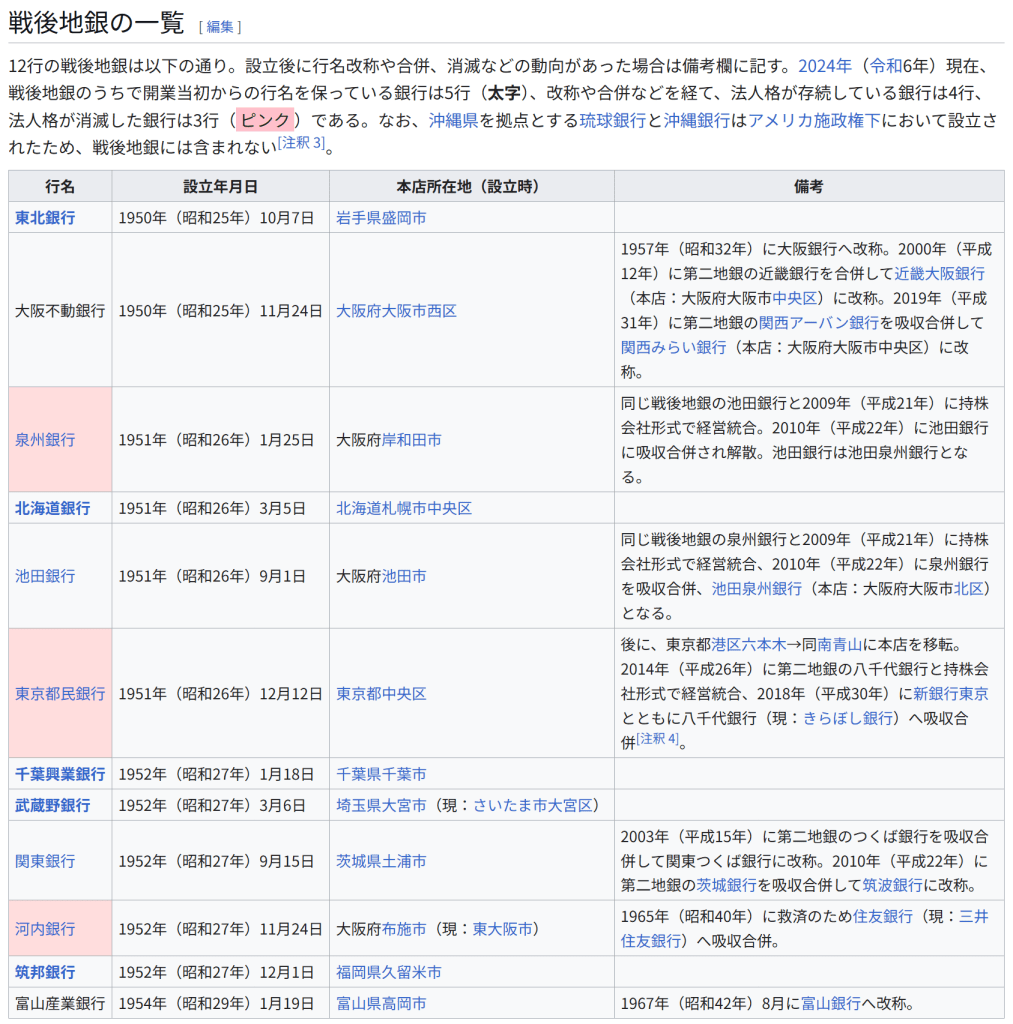Follow the 北海道札幌市中央区 link
The height and width of the screenshot is (1024, 1013).
(404, 508)
